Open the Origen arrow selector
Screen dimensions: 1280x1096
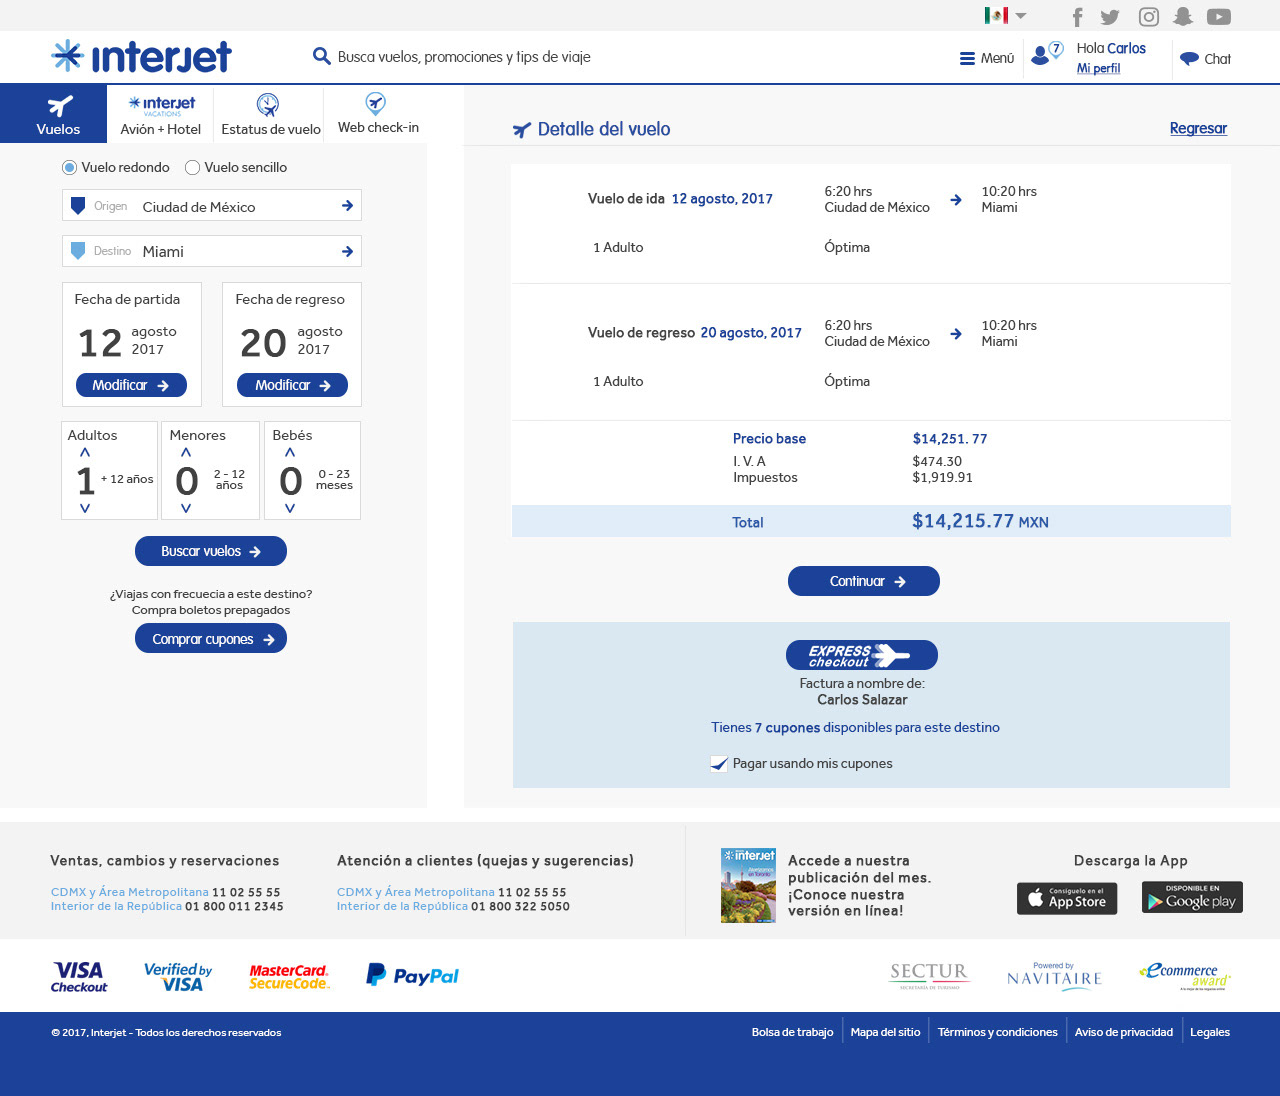click(x=347, y=206)
